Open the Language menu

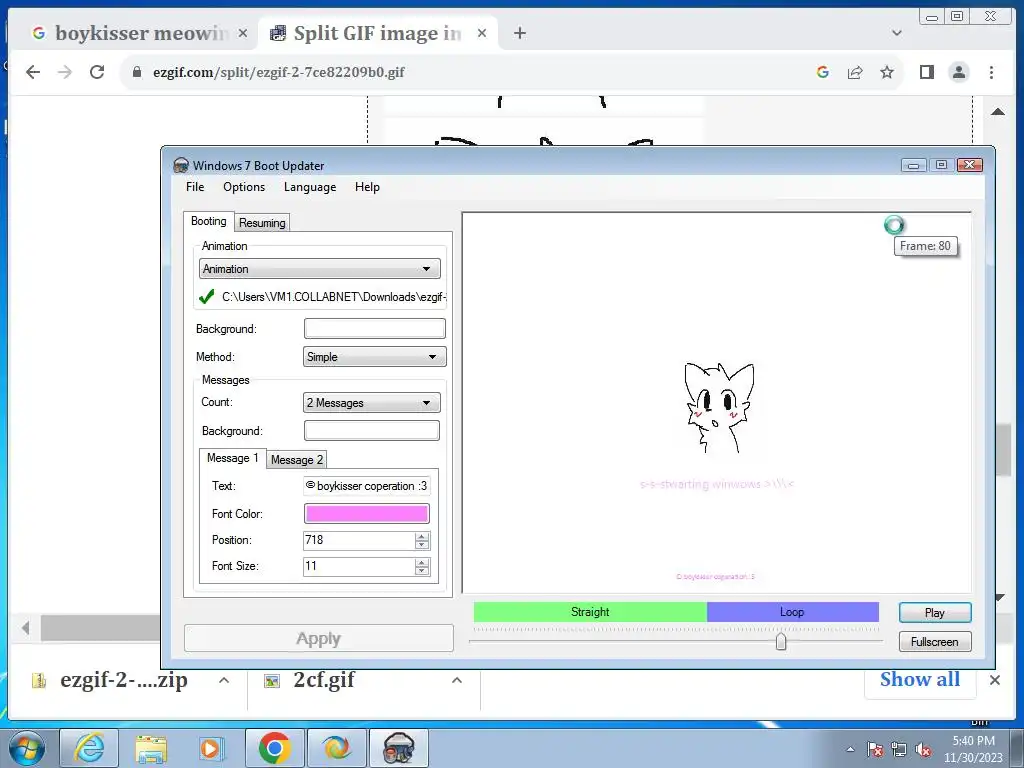[310, 187]
